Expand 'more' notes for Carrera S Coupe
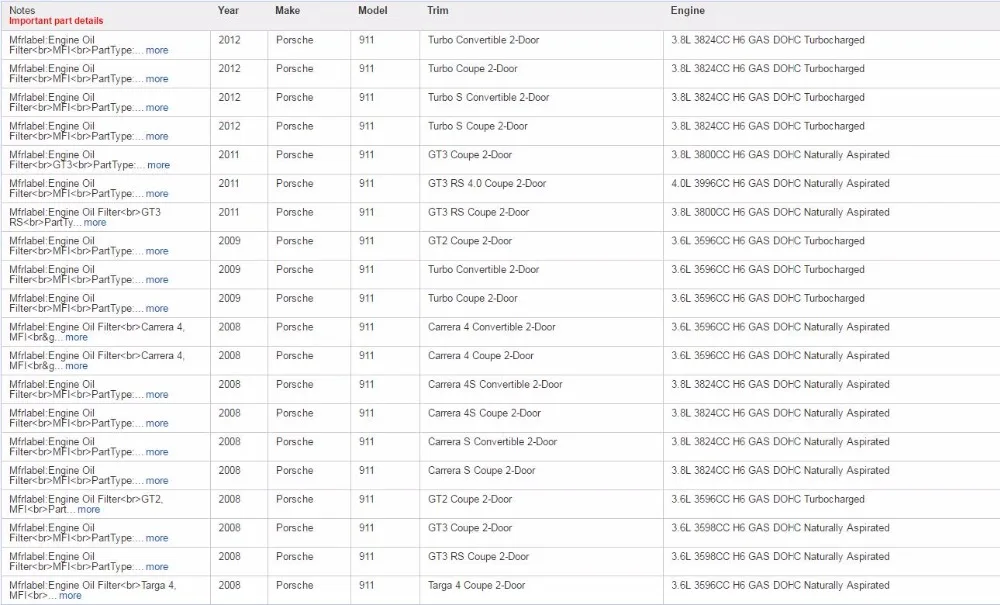 pos(157,481)
